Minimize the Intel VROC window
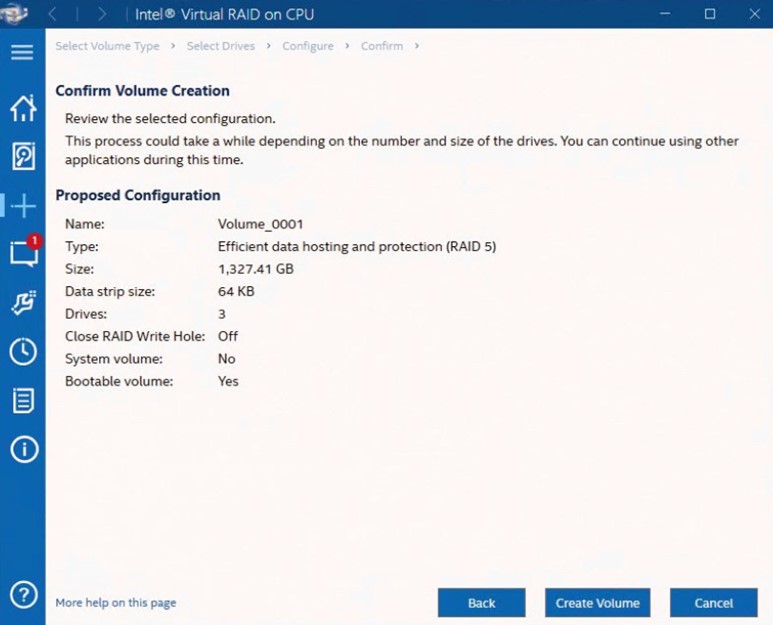Screen dimensions: 773x625 coord(665,14)
